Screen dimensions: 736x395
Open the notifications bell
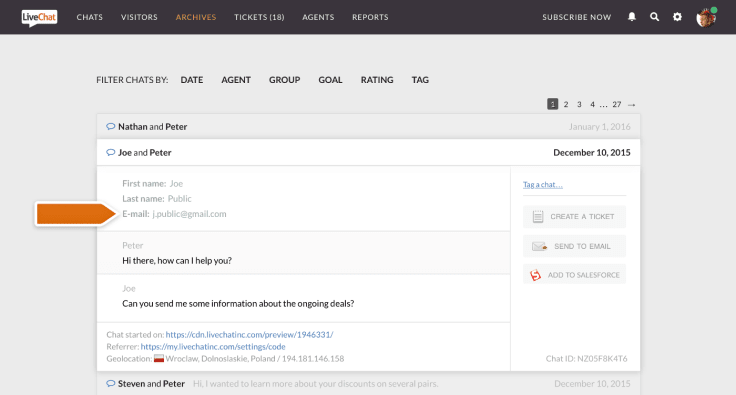(632, 17)
